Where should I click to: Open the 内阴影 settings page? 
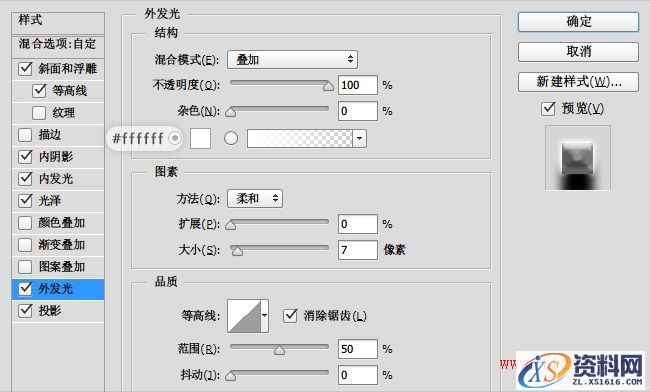(x=56, y=156)
